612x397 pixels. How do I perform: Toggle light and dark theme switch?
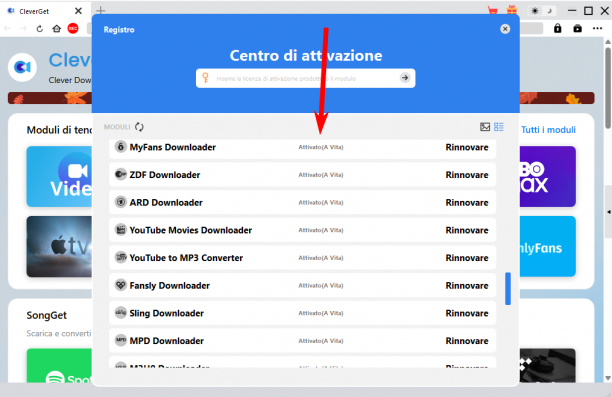(542, 11)
